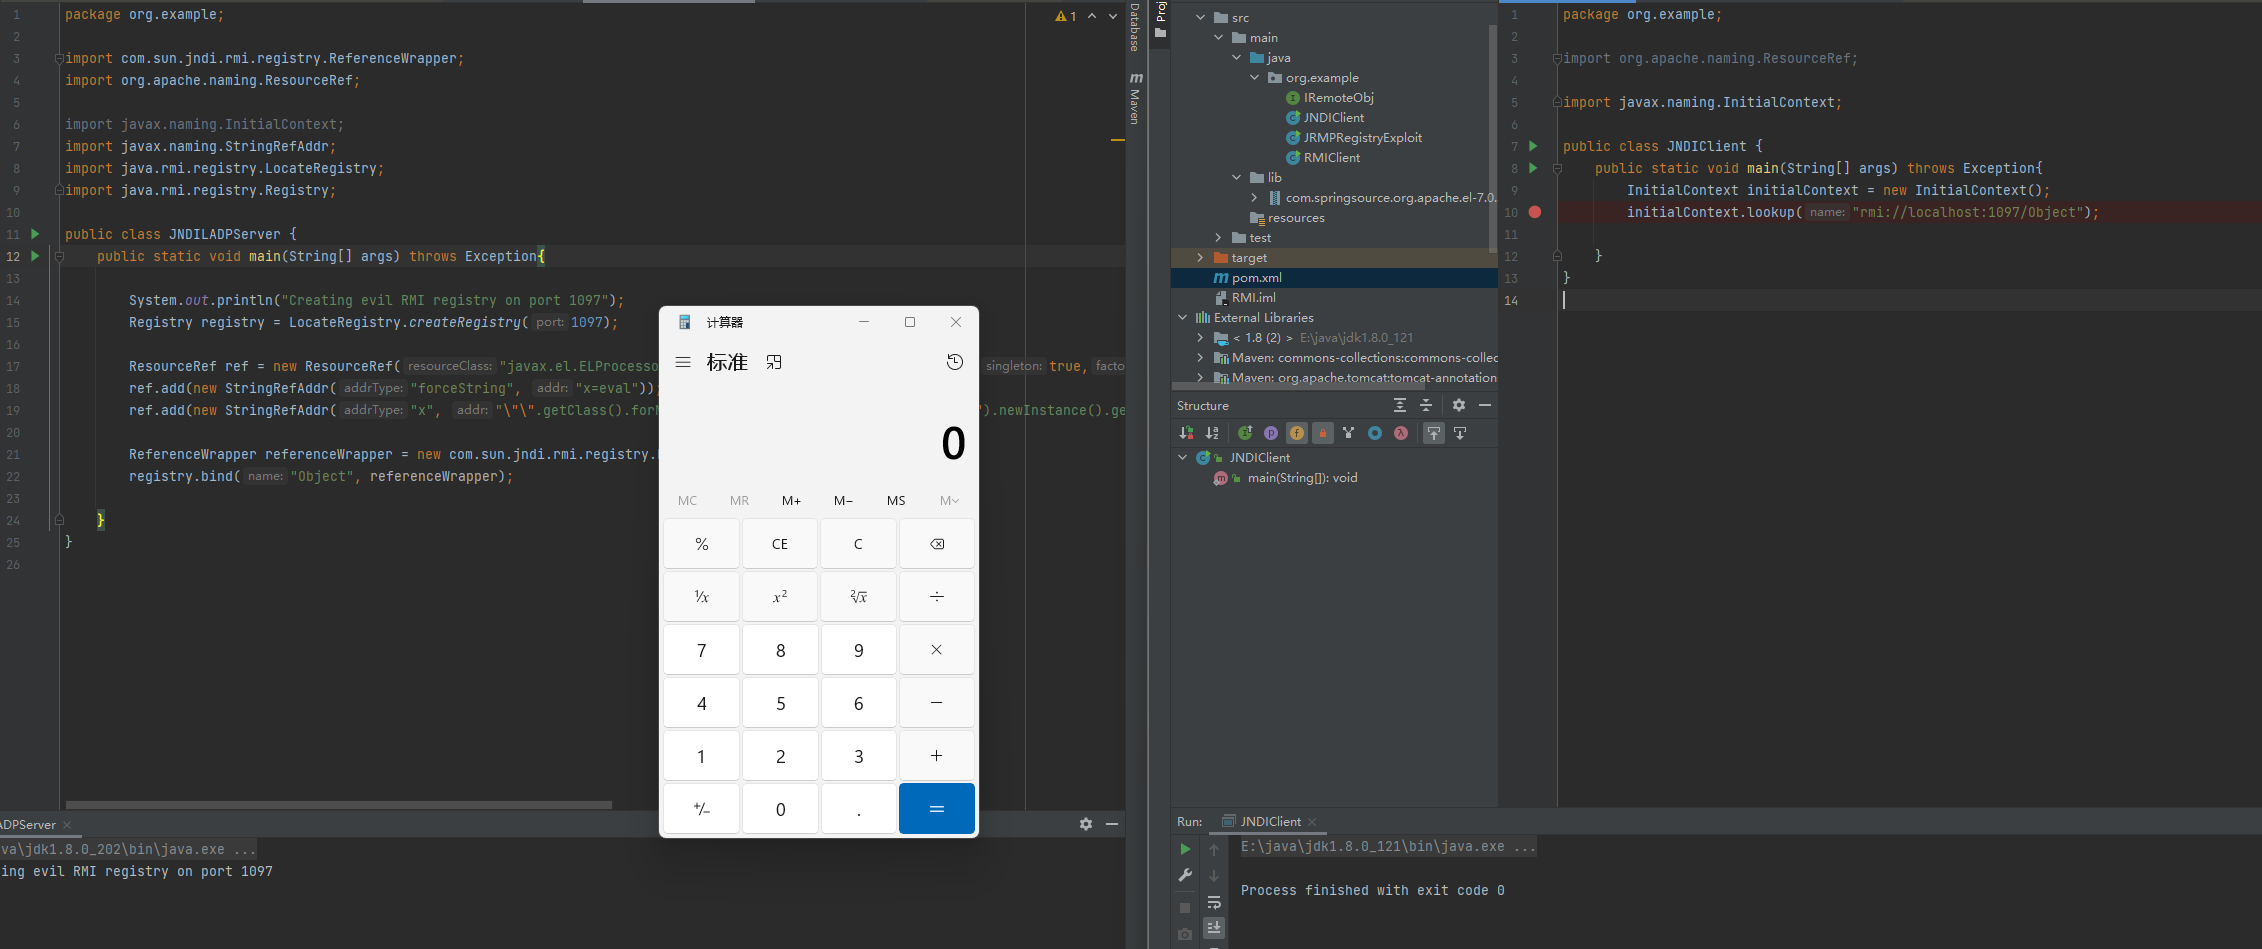
Task: Click left editor horizontal scrollbar
Action: (338, 804)
